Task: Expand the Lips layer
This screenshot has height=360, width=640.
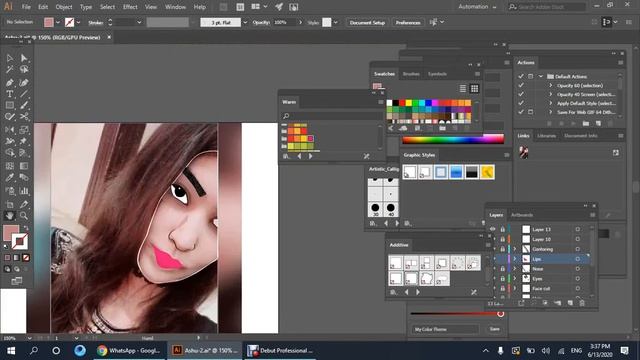Action: point(515,259)
